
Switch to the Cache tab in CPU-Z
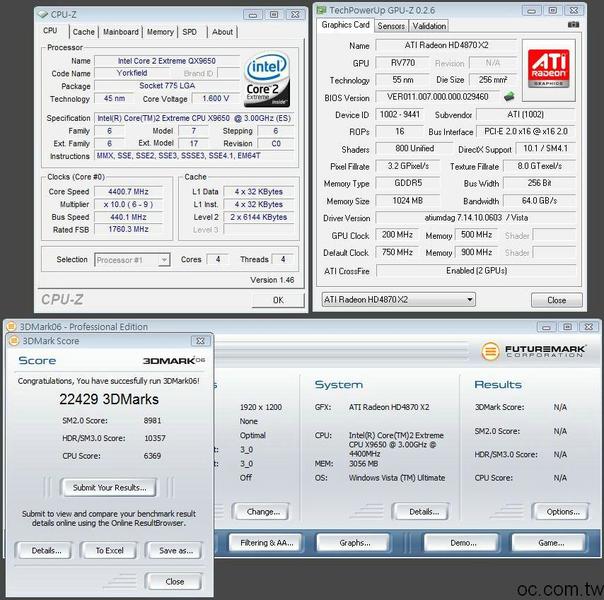click(x=84, y=32)
